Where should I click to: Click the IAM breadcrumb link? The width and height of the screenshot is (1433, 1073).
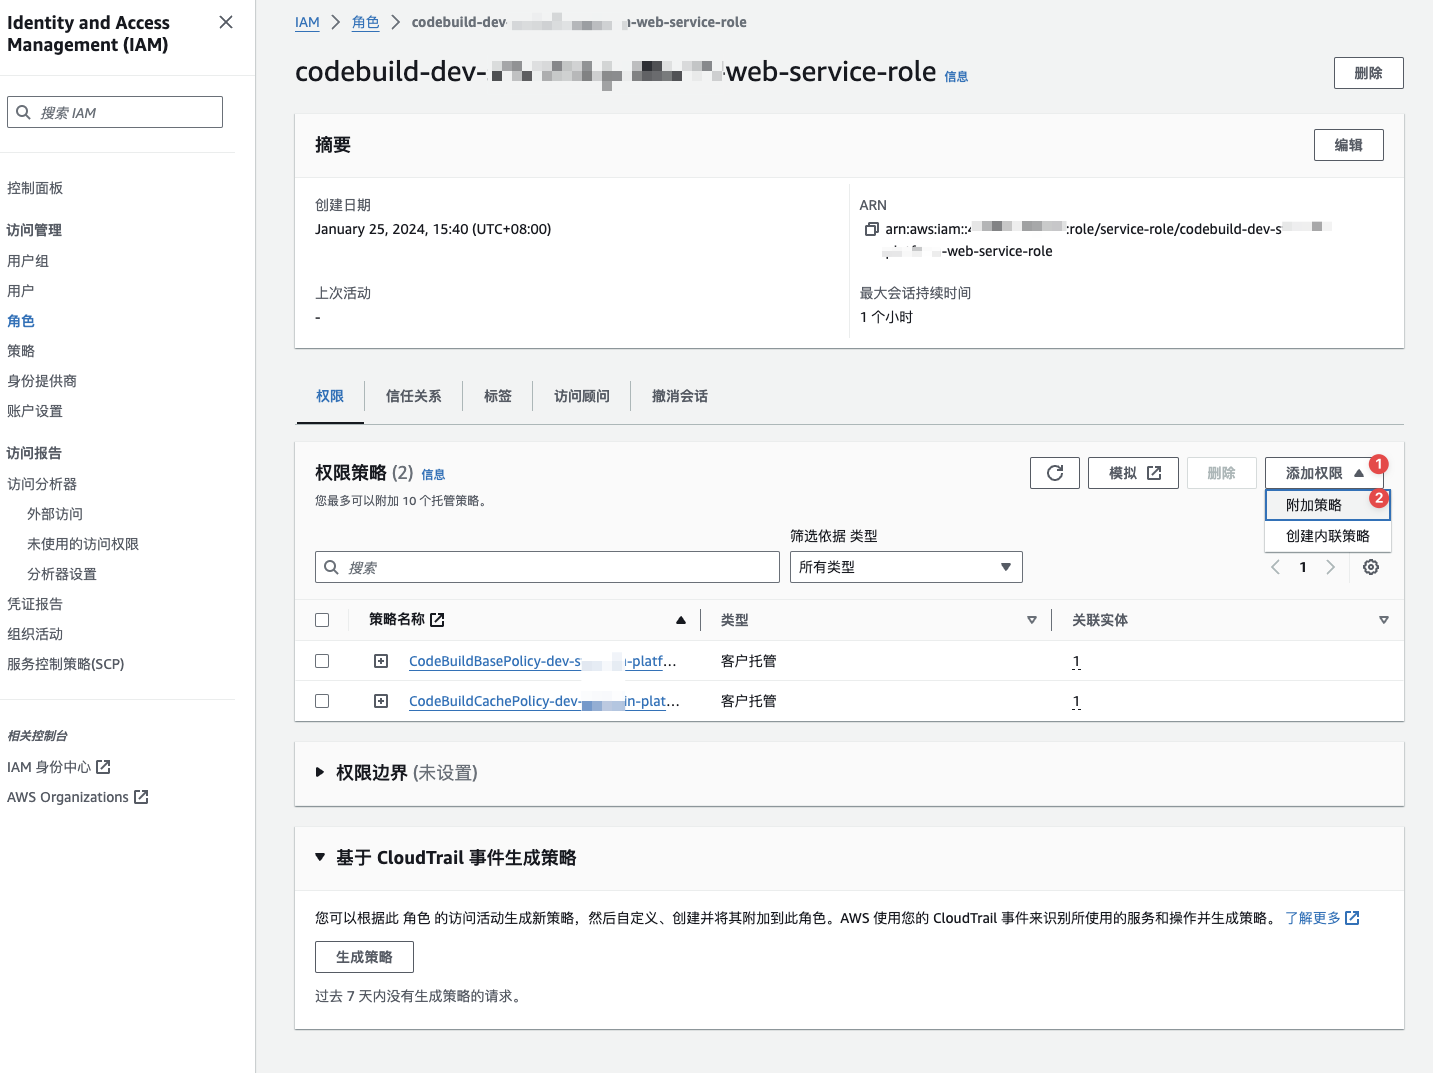[x=307, y=22]
